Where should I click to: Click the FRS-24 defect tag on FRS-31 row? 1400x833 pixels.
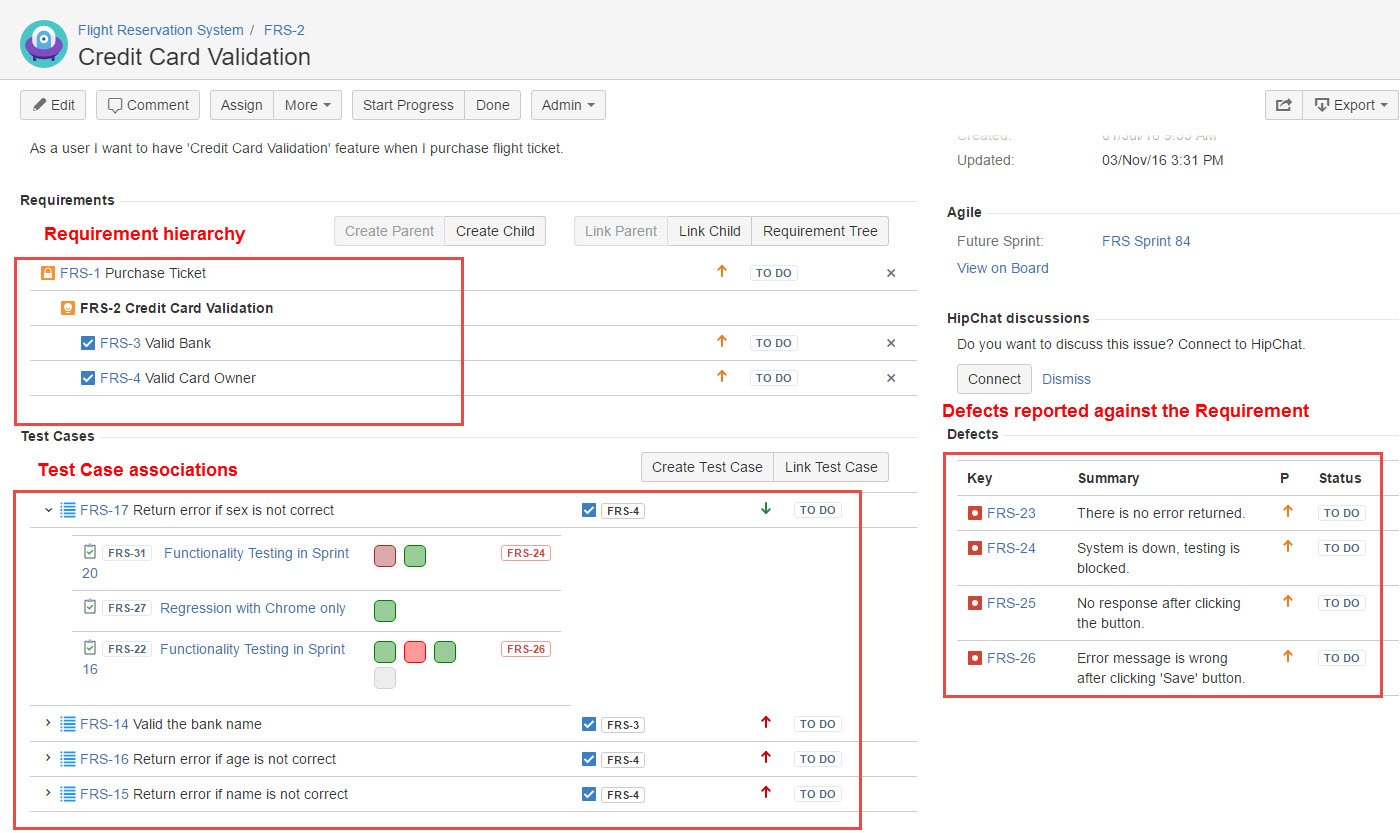point(526,553)
